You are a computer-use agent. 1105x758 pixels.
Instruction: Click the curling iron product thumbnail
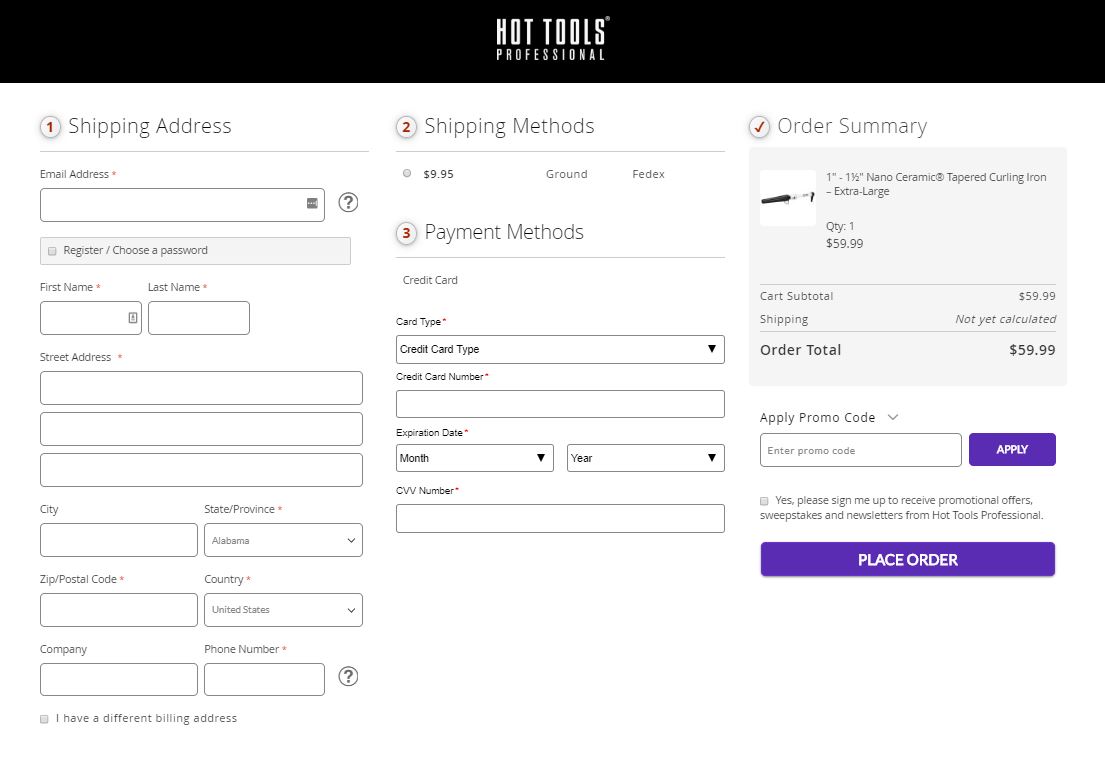788,198
